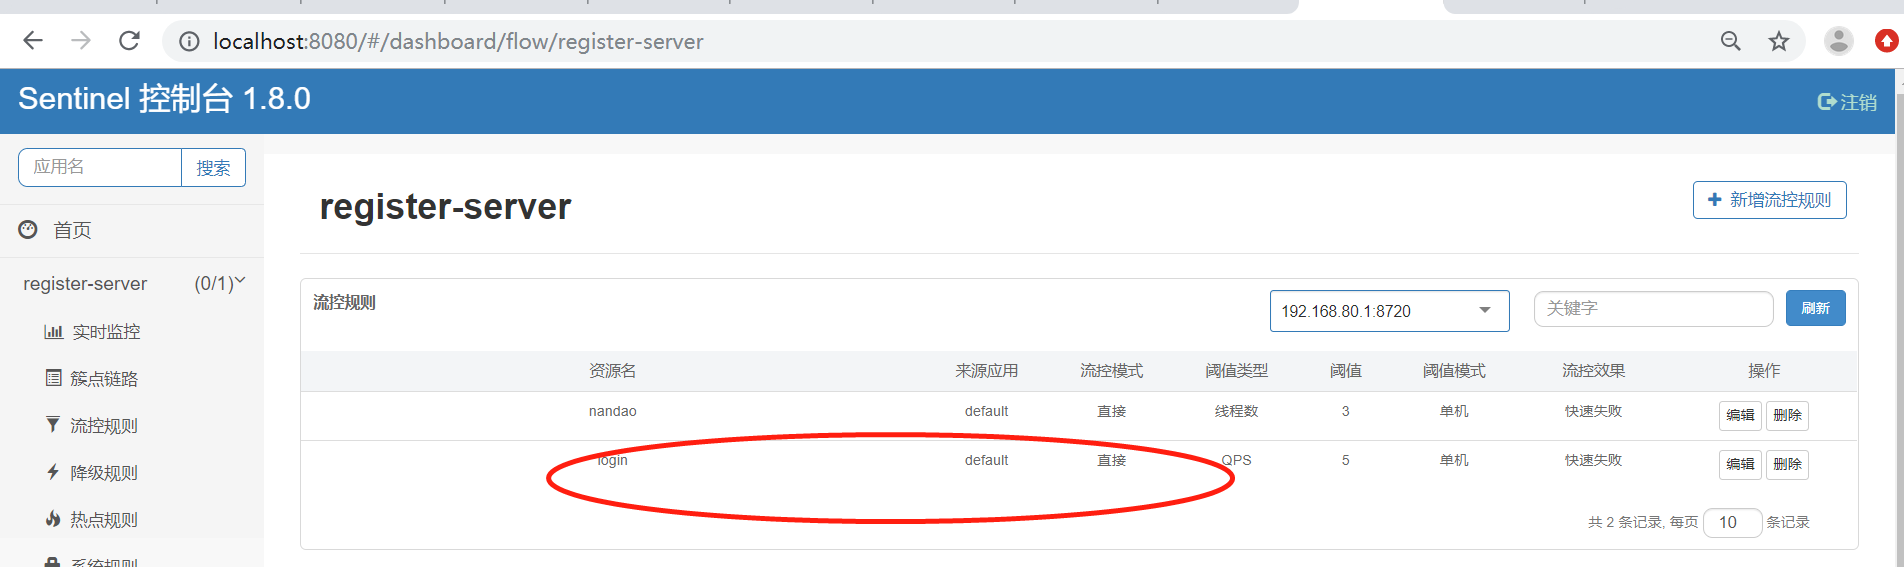Click the Sentinel 控制台 1.8.0 title
The width and height of the screenshot is (1904, 567).
(x=164, y=99)
